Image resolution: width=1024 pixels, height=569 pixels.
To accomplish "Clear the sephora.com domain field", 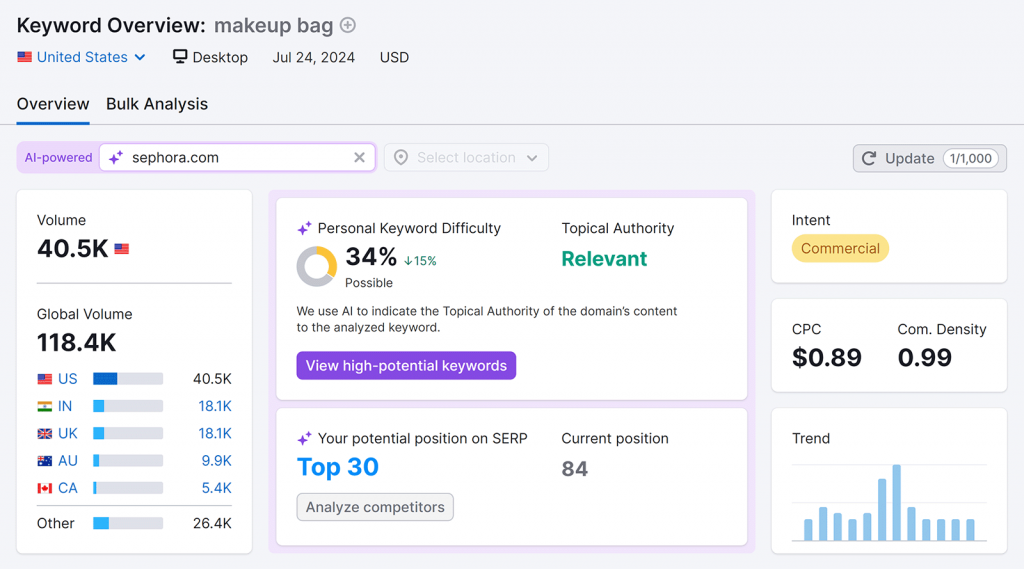I will 359,158.
